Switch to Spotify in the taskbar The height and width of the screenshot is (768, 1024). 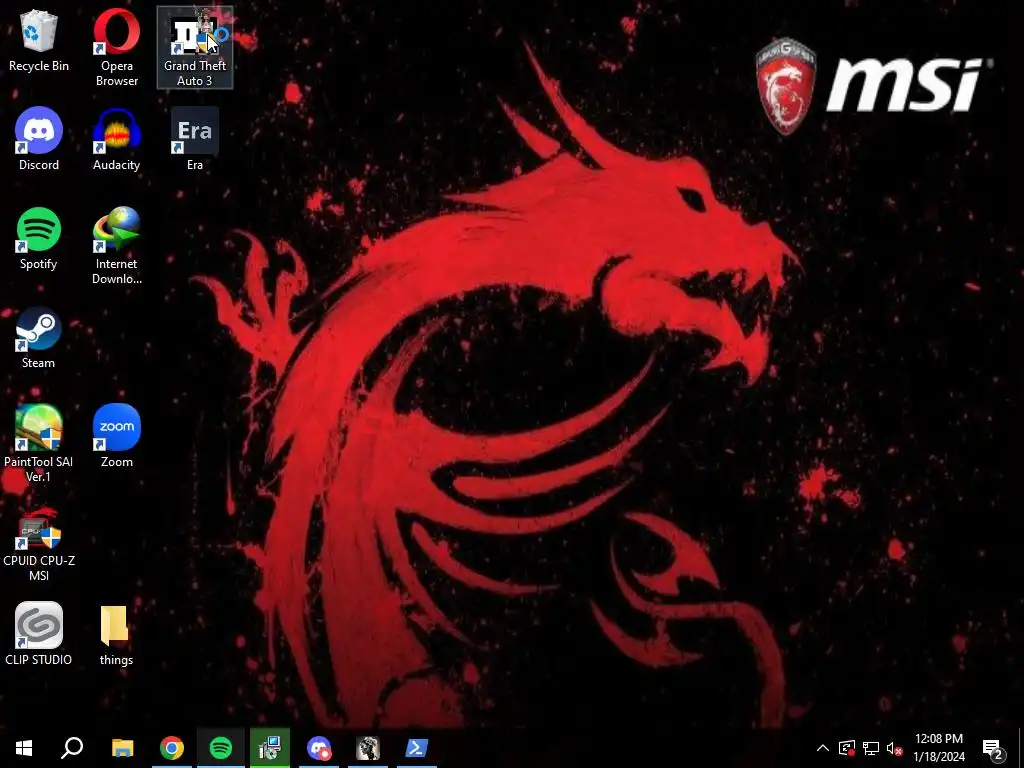(221, 748)
